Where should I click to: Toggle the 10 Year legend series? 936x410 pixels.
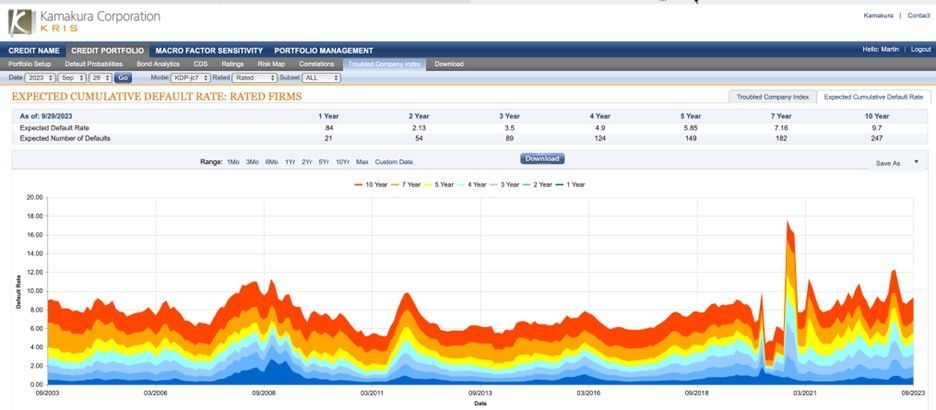point(371,184)
